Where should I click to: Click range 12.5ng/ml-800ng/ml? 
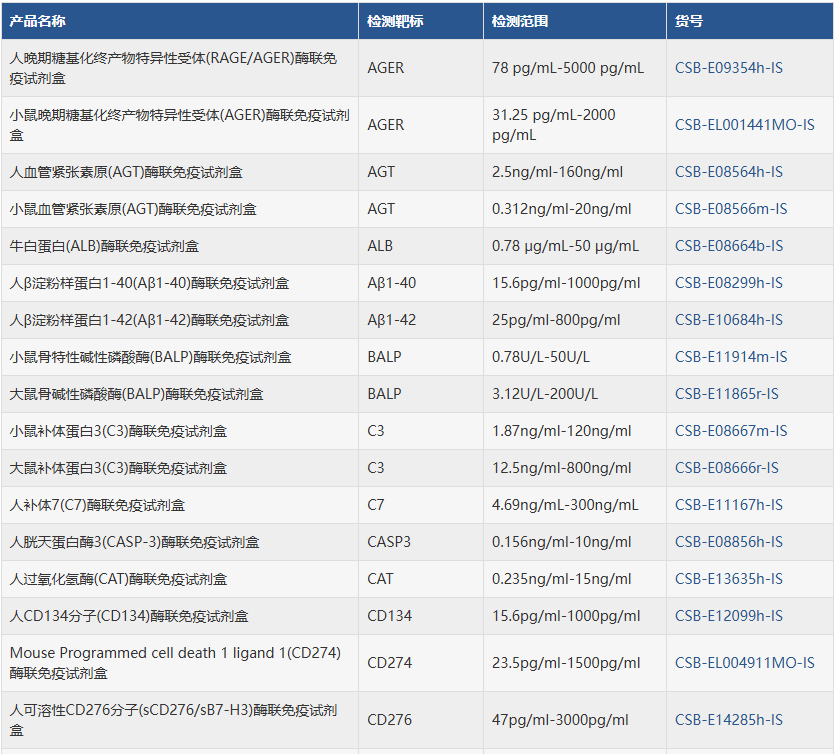(561, 468)
